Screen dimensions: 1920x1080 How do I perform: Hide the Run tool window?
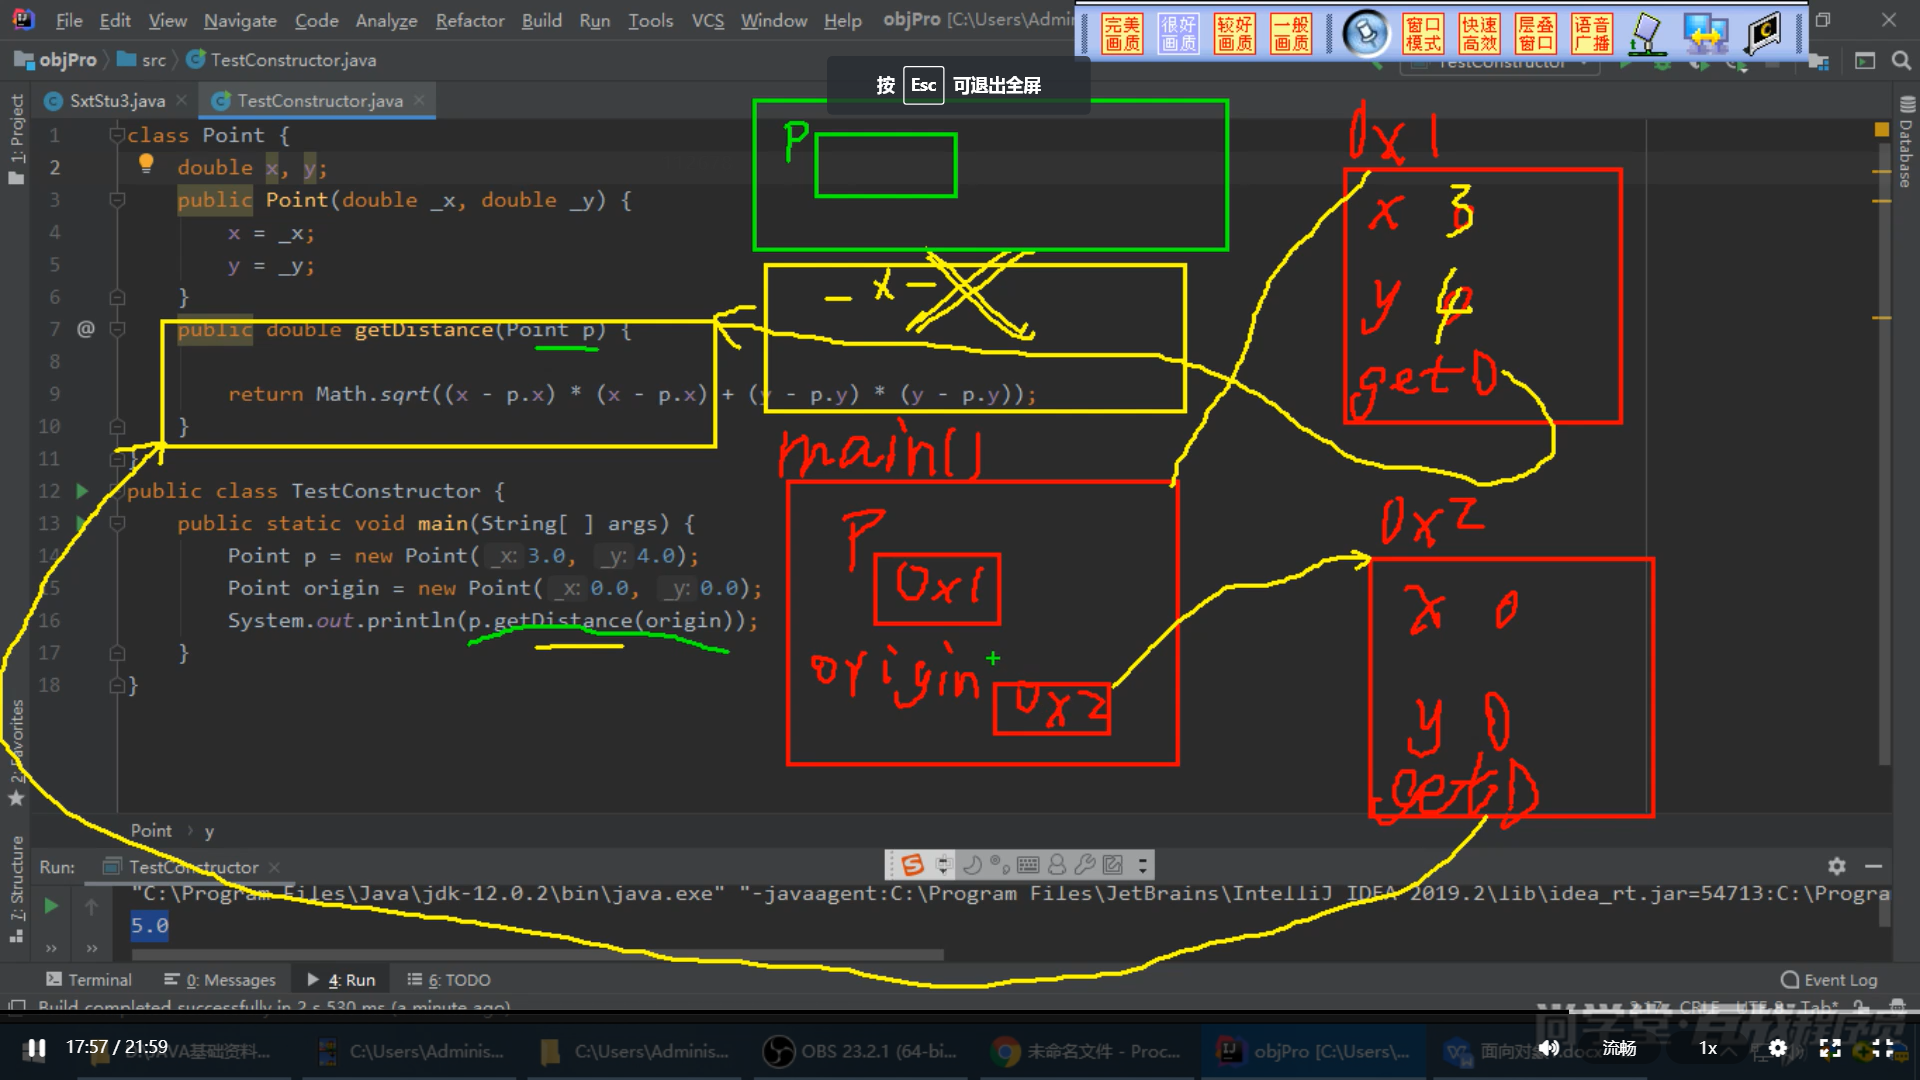coord(1873,866)
